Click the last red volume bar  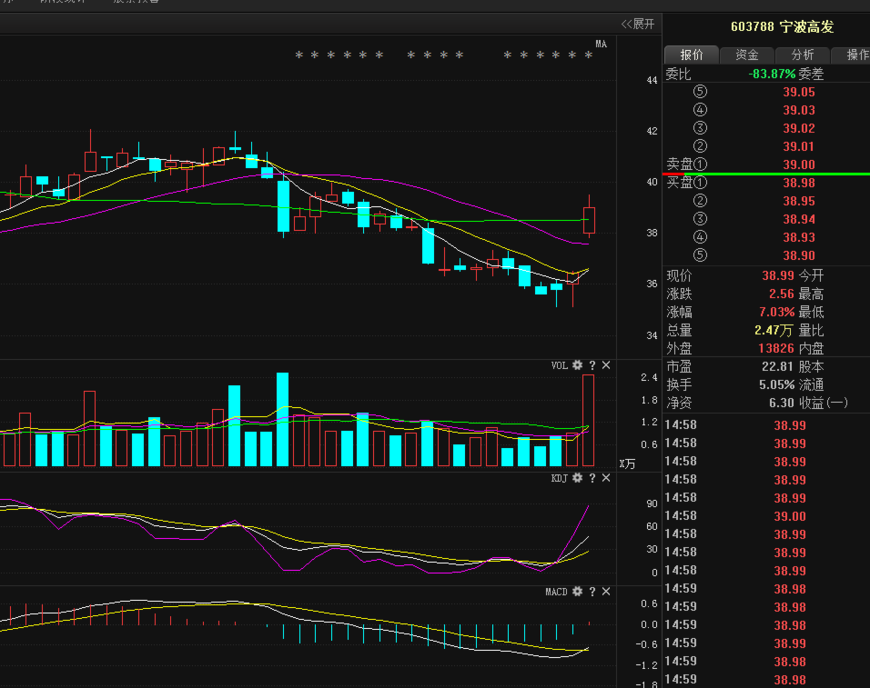(588, 421)
